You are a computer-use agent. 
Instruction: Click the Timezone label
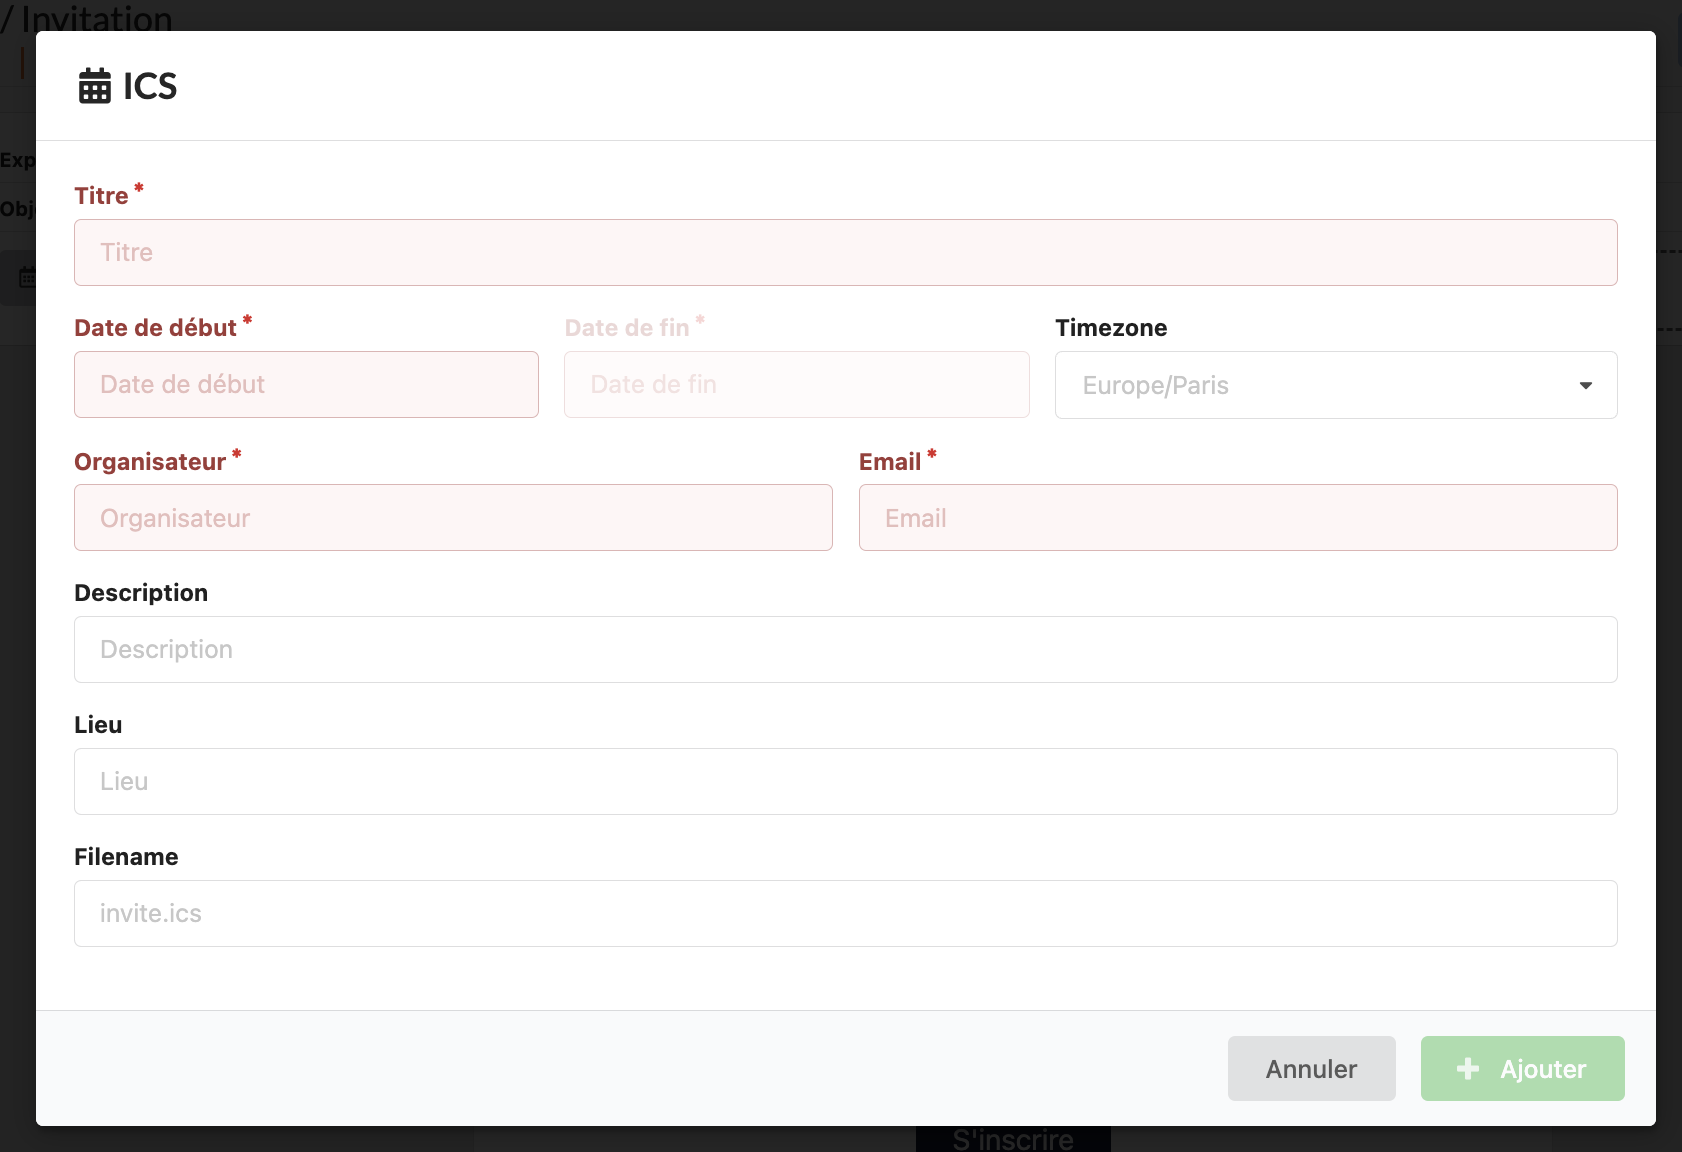(x=1111, y=328)
